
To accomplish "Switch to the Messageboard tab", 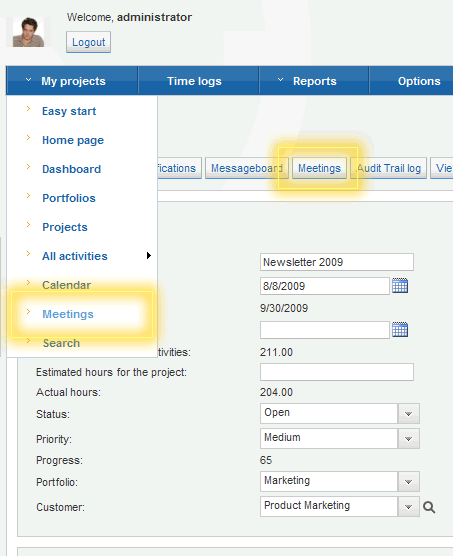I will pos(247,168).
